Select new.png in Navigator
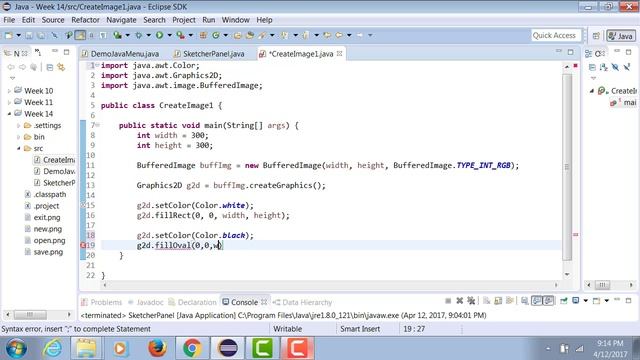640x360 pixels. pos(43,229)
